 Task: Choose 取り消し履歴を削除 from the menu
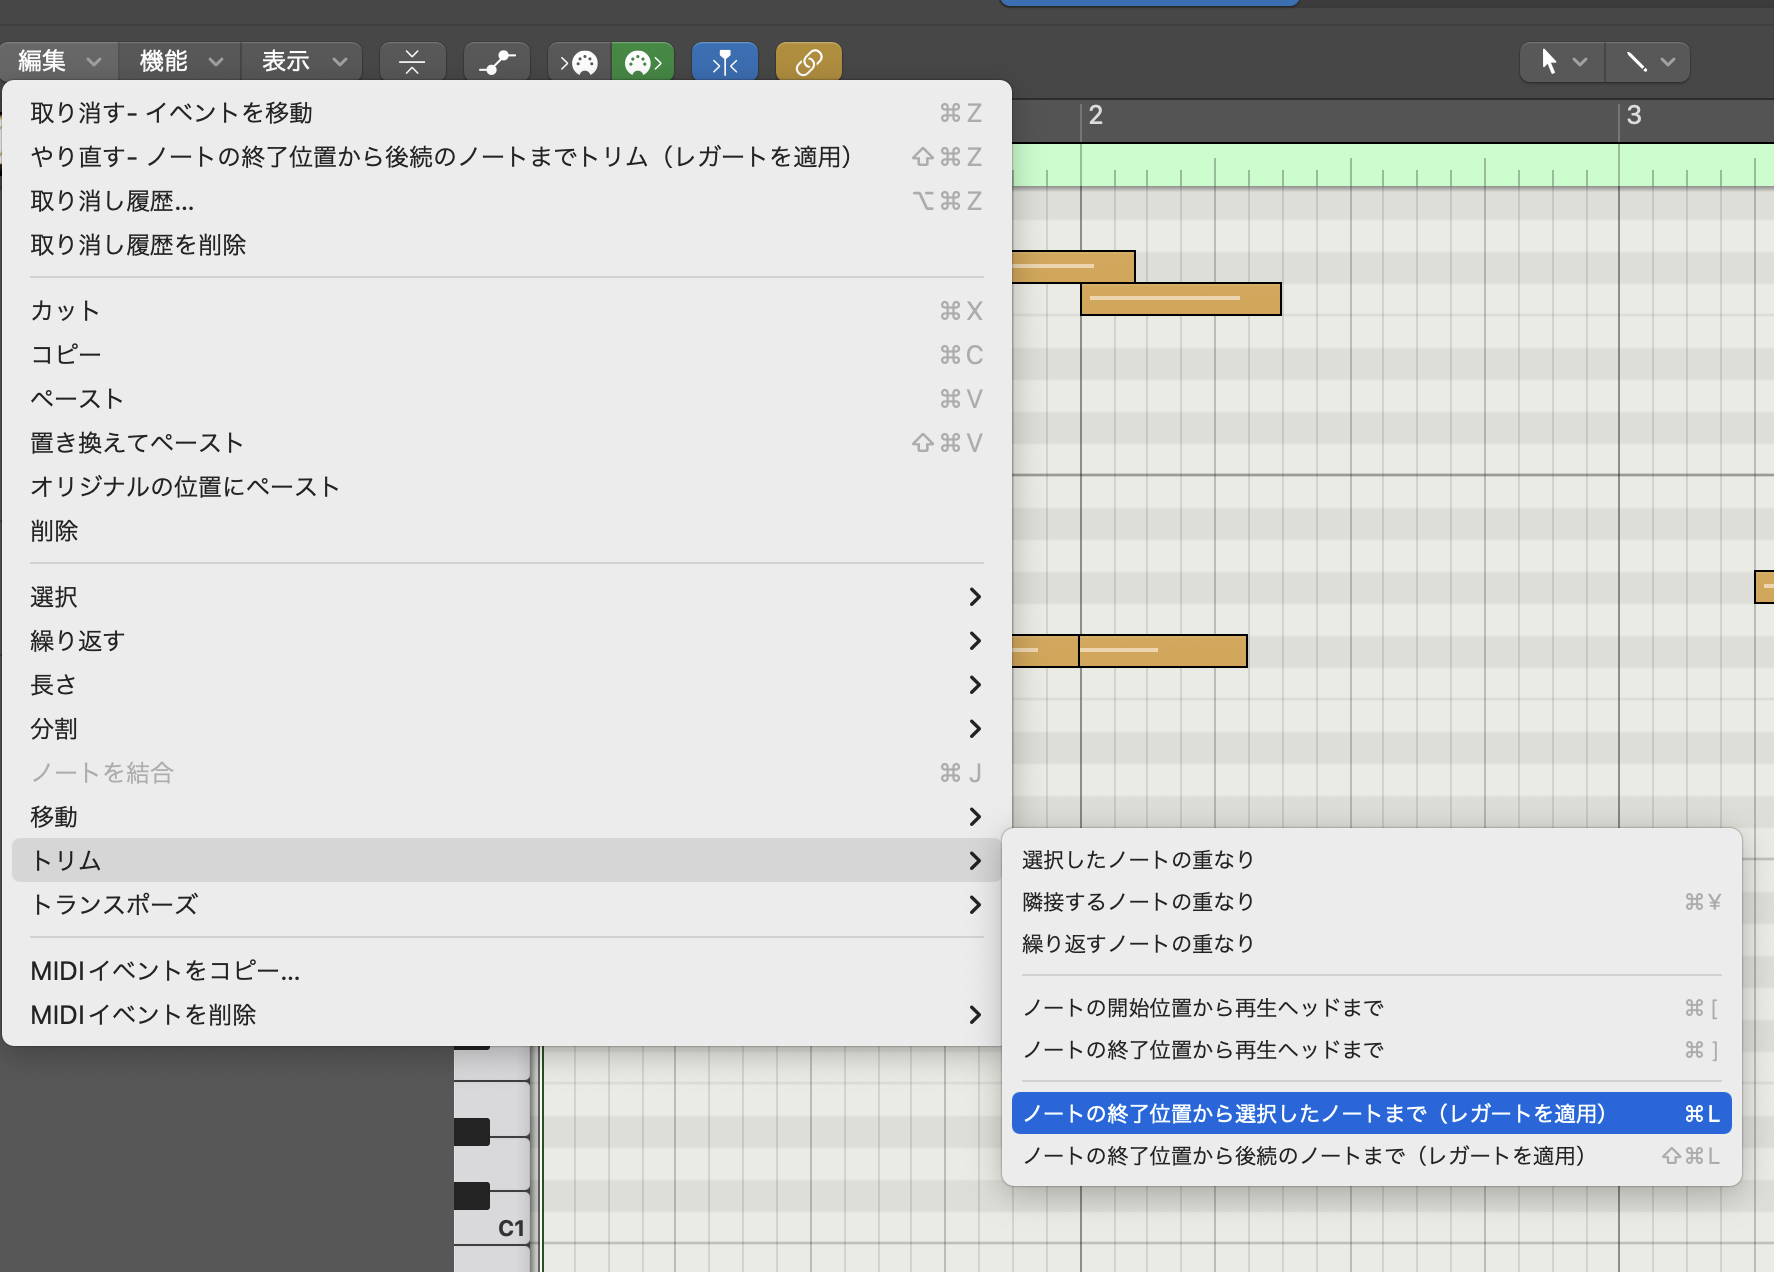point(138,245)
